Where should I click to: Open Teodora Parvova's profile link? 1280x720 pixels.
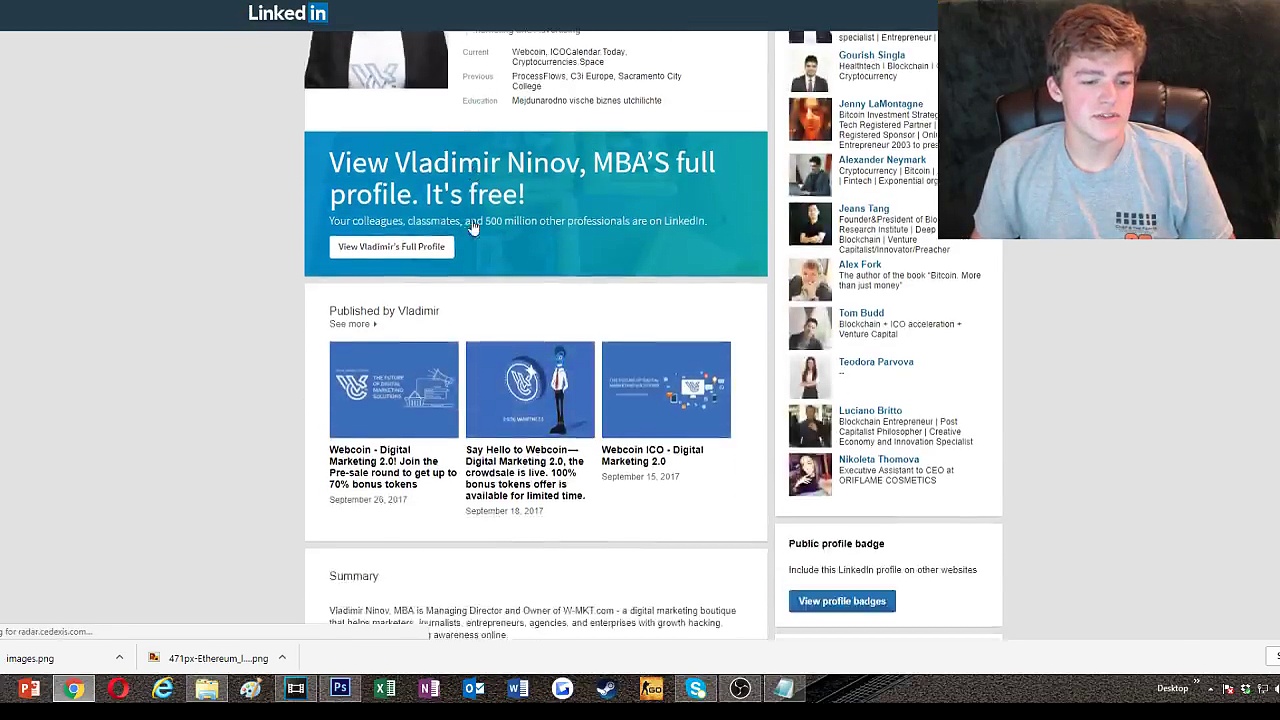click(876, 362)
